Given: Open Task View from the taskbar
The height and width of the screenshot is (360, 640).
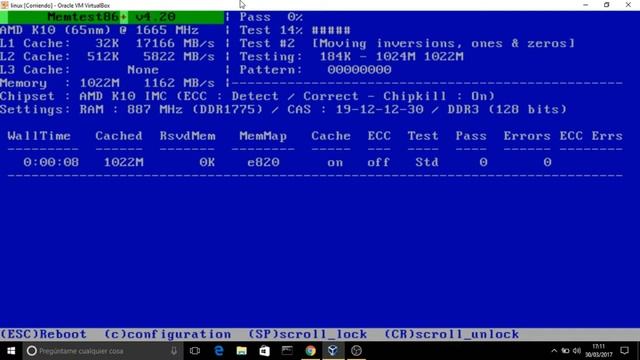Looking at the screenshot, I should click(x=195, y=351).
